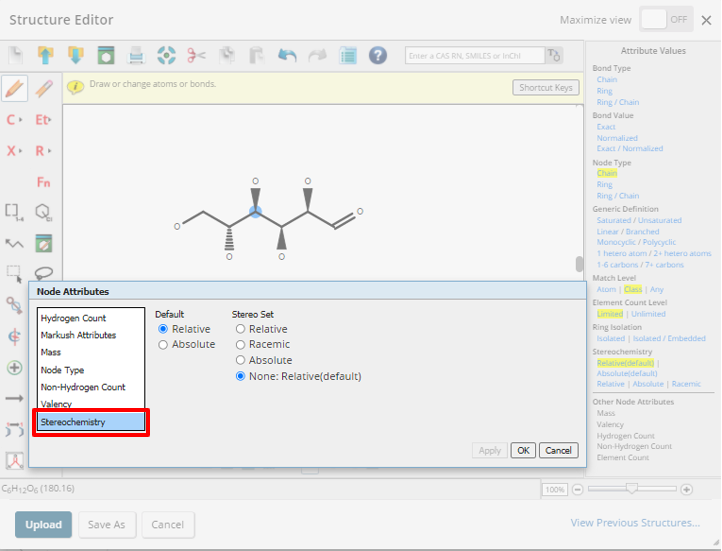Viewport: 722px width, 551px height.
Task: Open the top toolbar template icon
Action: point(106,56)
